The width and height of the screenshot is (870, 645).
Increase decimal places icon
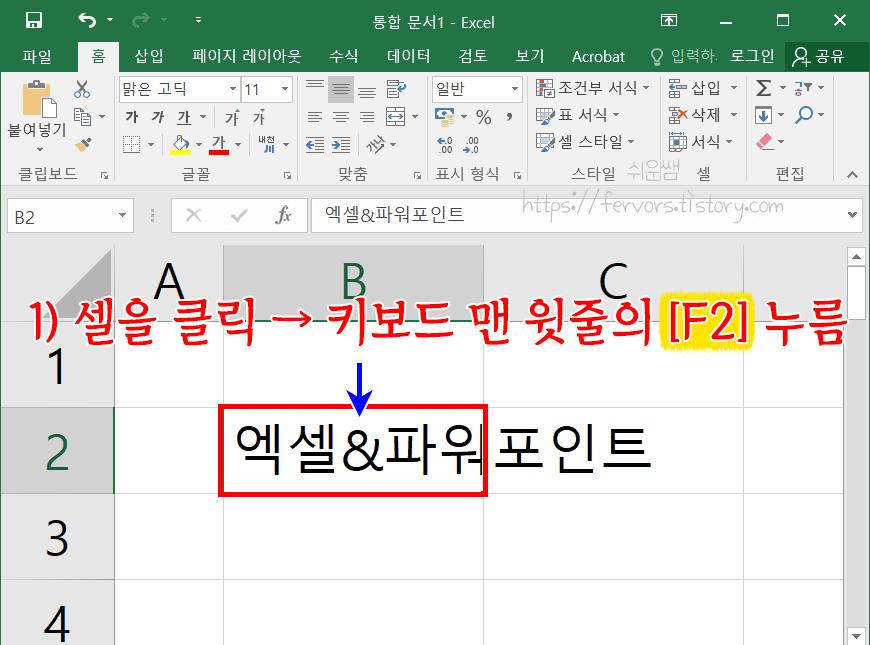pyautogui.click(x=445, y=145)
